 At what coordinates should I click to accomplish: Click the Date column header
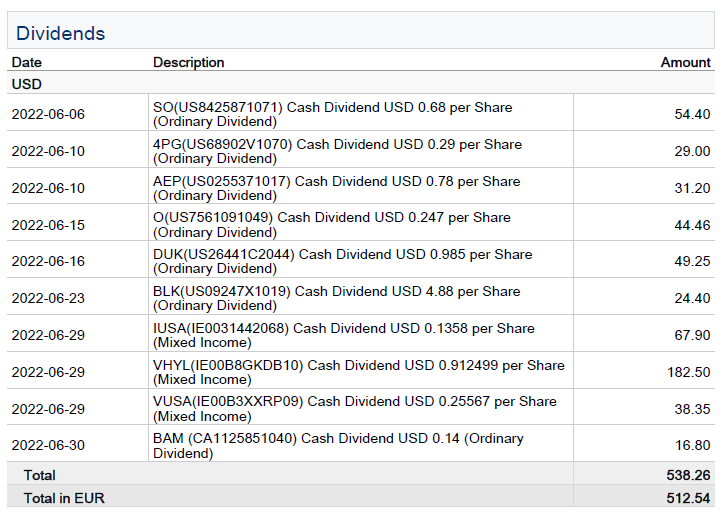click(27, 62)
